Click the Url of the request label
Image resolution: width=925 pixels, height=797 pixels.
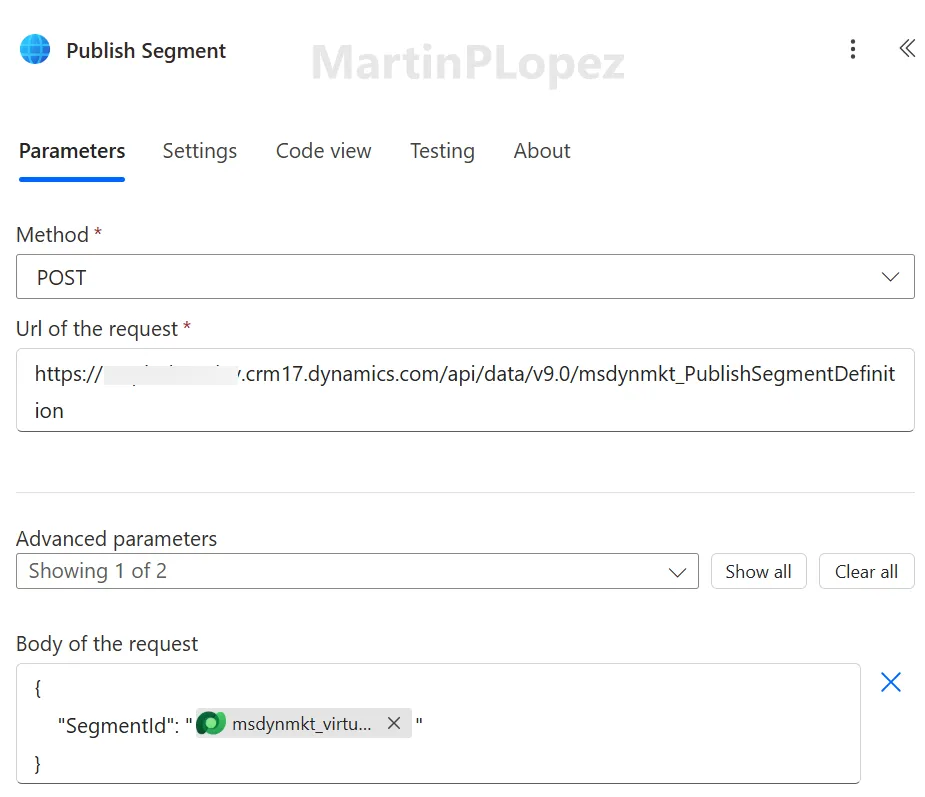point(97,329)
